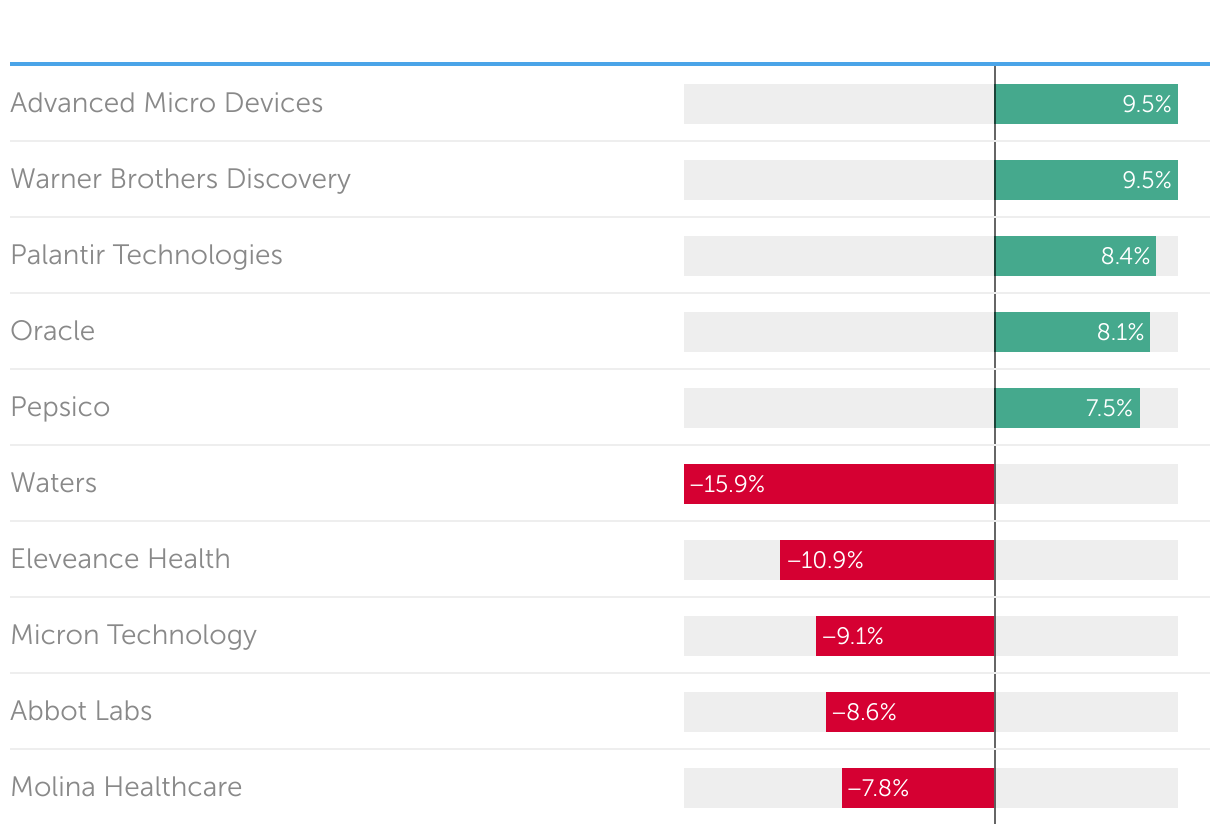The image size is (1220, 834).
Task: Click the green 8.1% Oracle bar
Action: (x=1072, y=332)
